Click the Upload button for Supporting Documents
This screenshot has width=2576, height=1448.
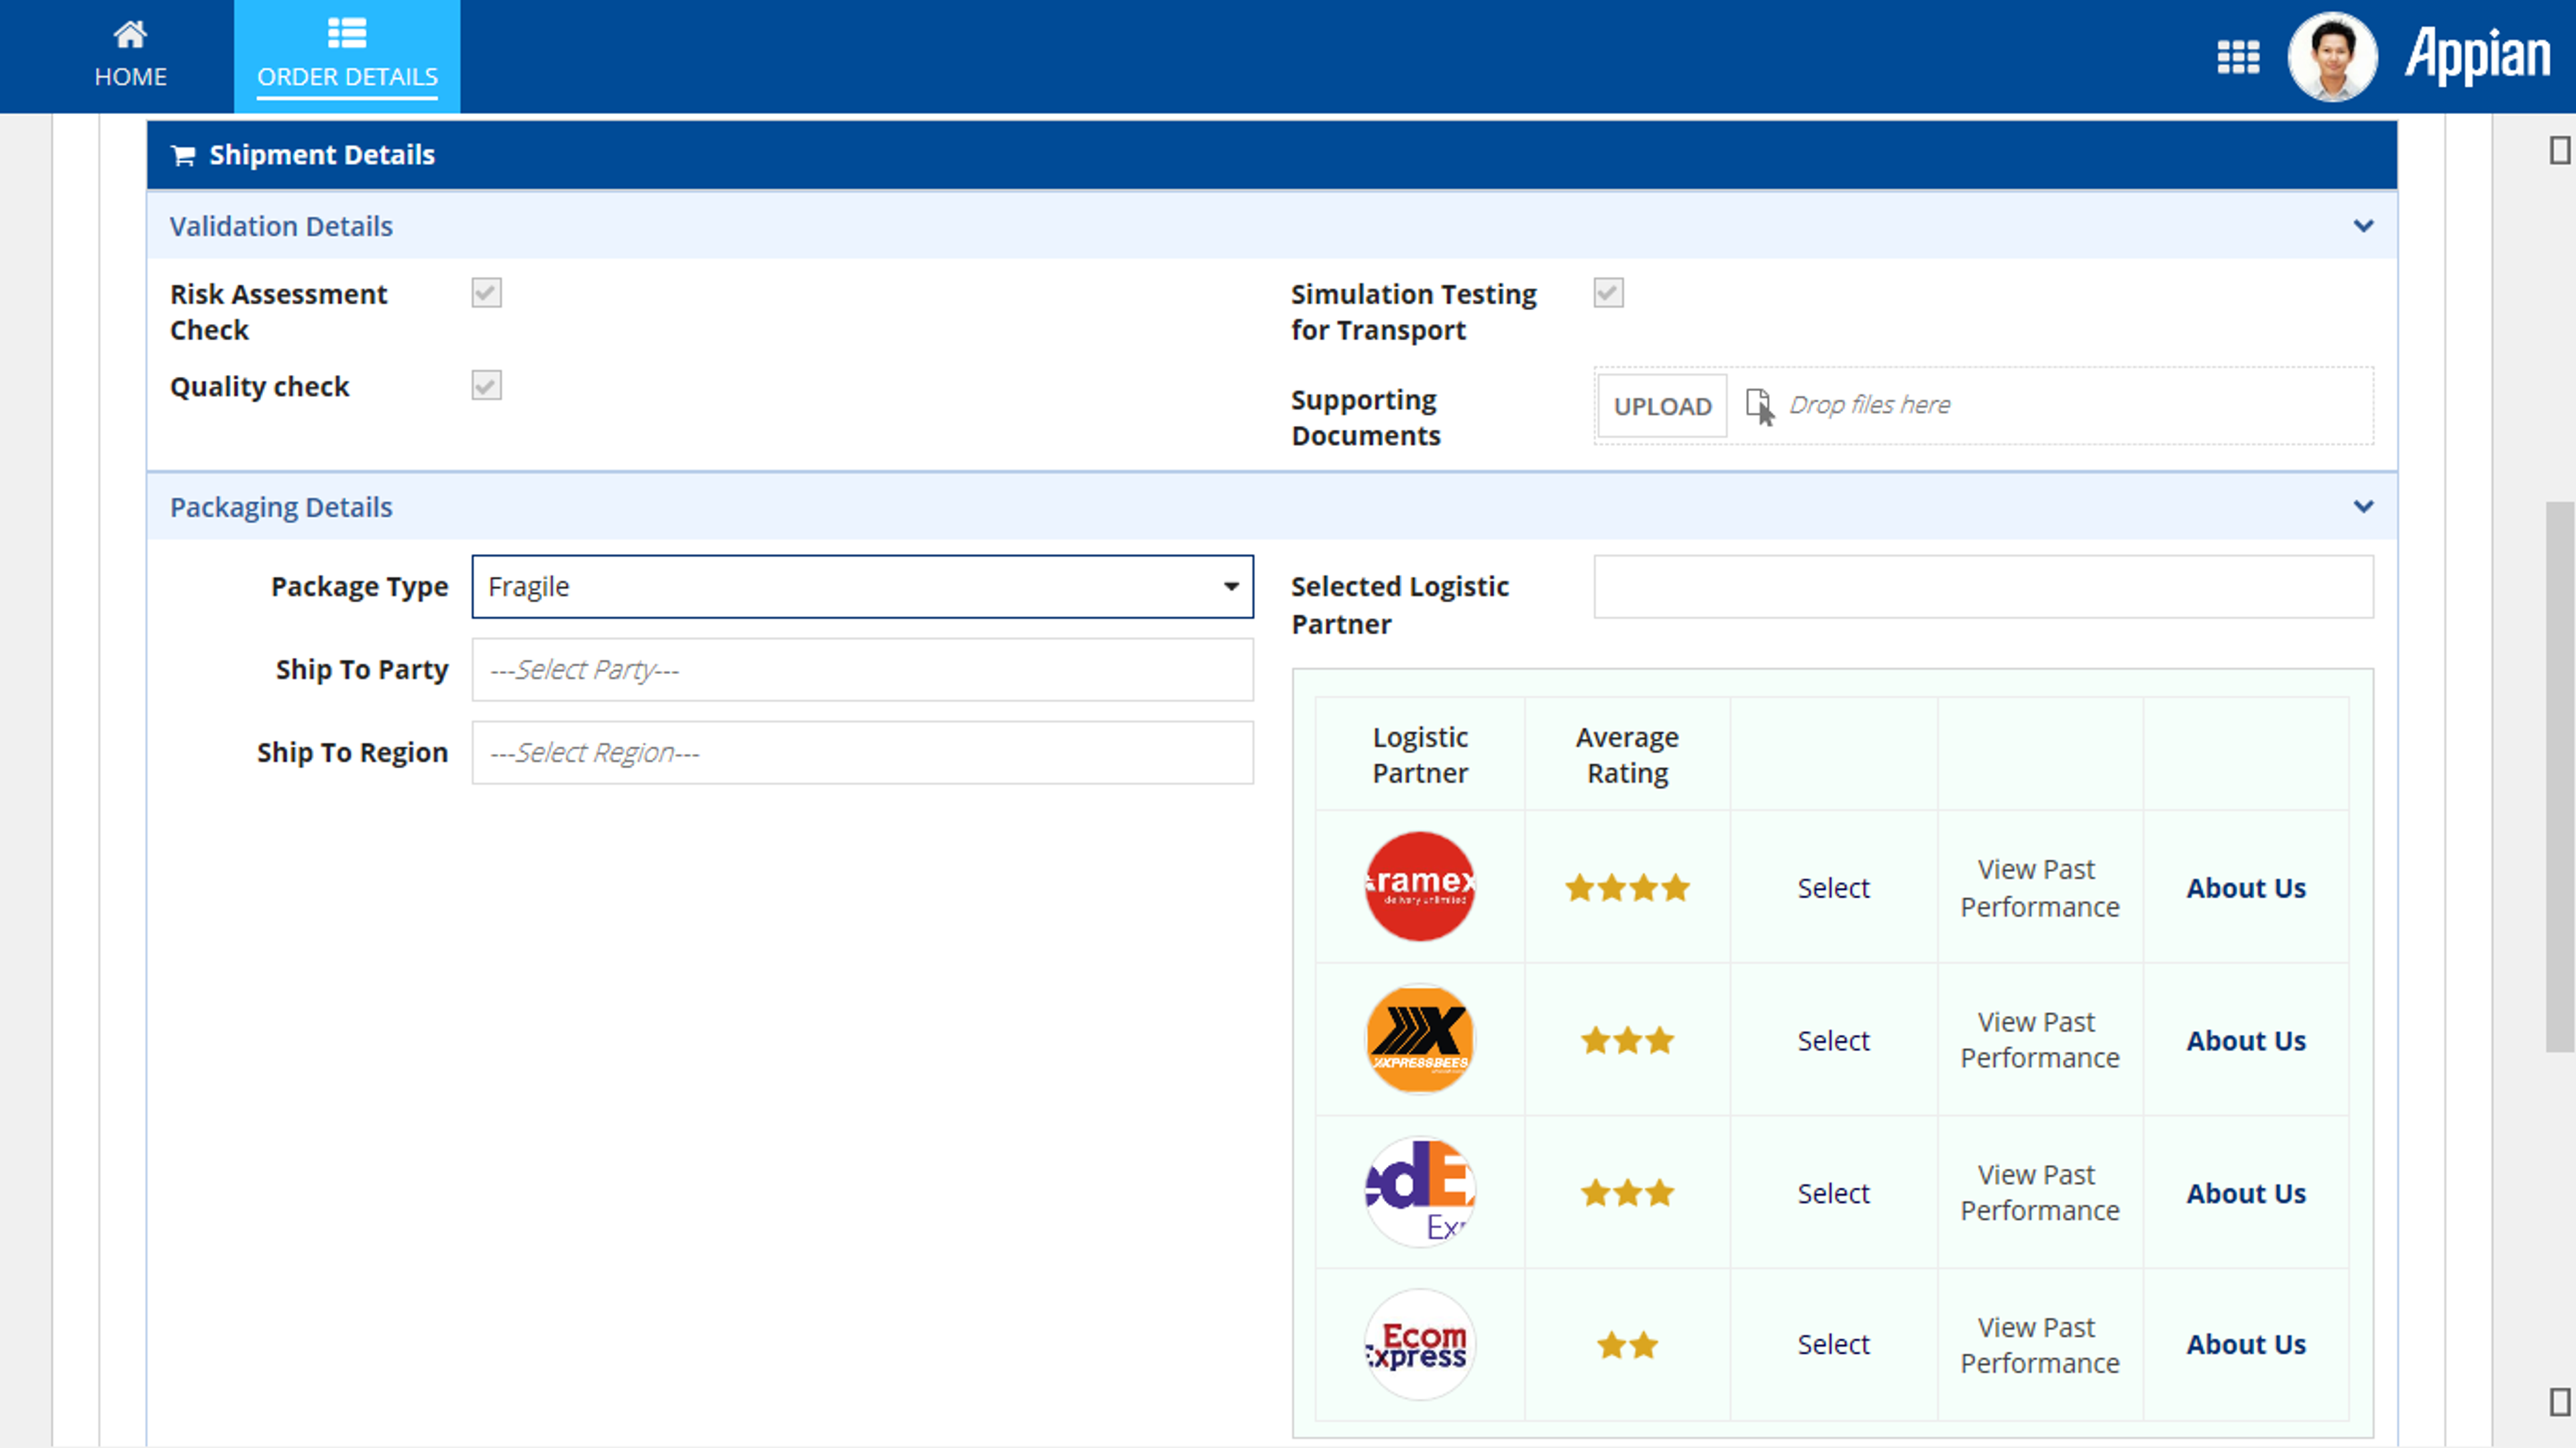click(x=1662, y=406)
